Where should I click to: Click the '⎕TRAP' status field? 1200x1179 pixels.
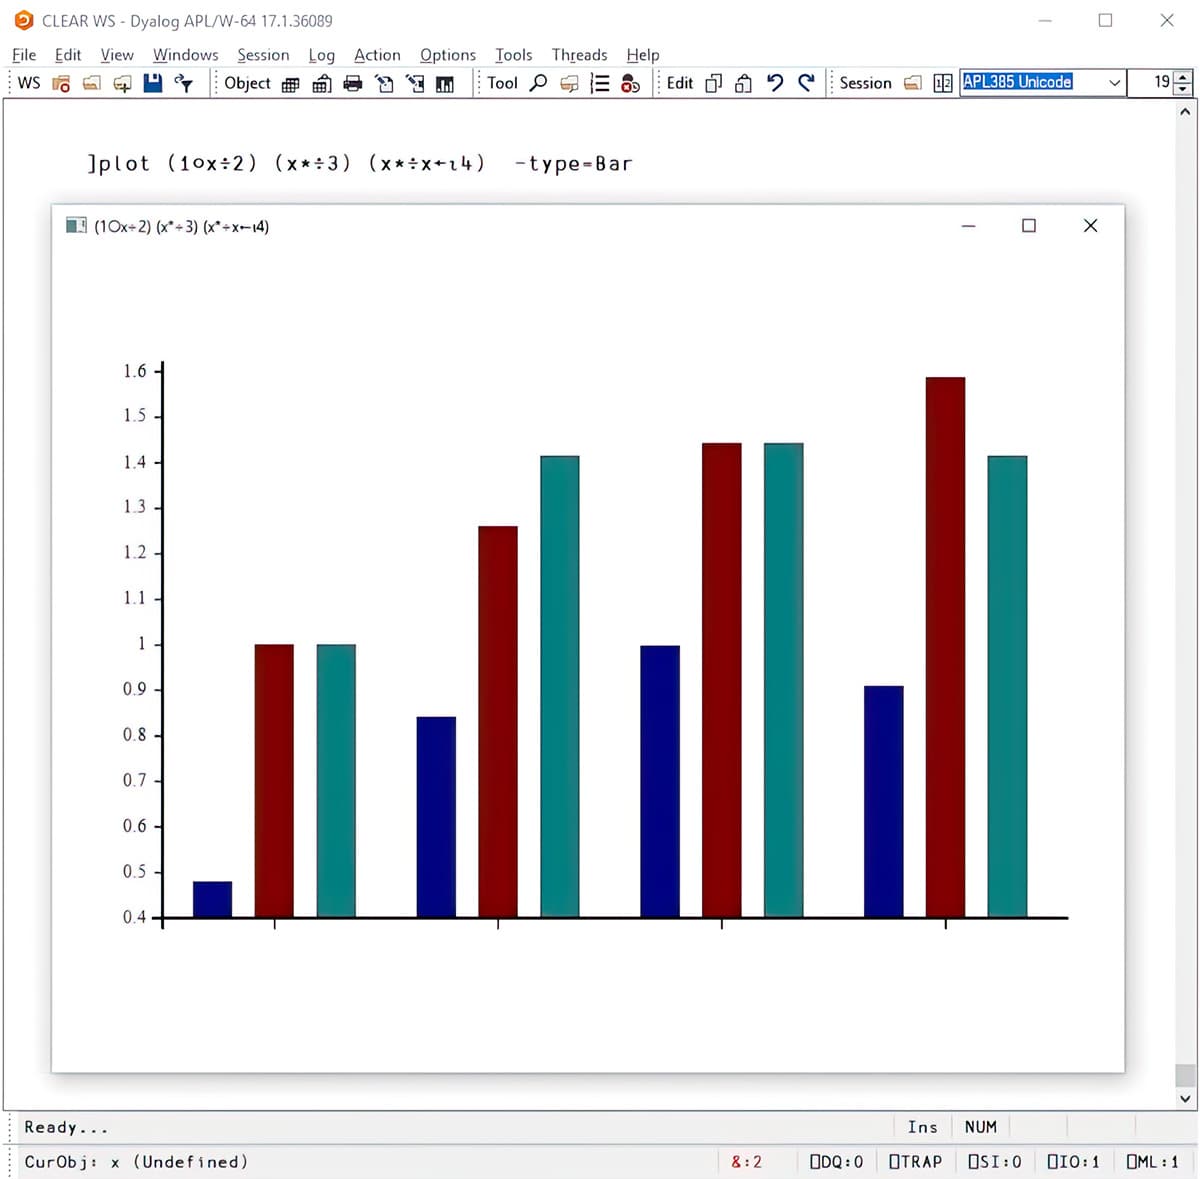point(915,1162)
